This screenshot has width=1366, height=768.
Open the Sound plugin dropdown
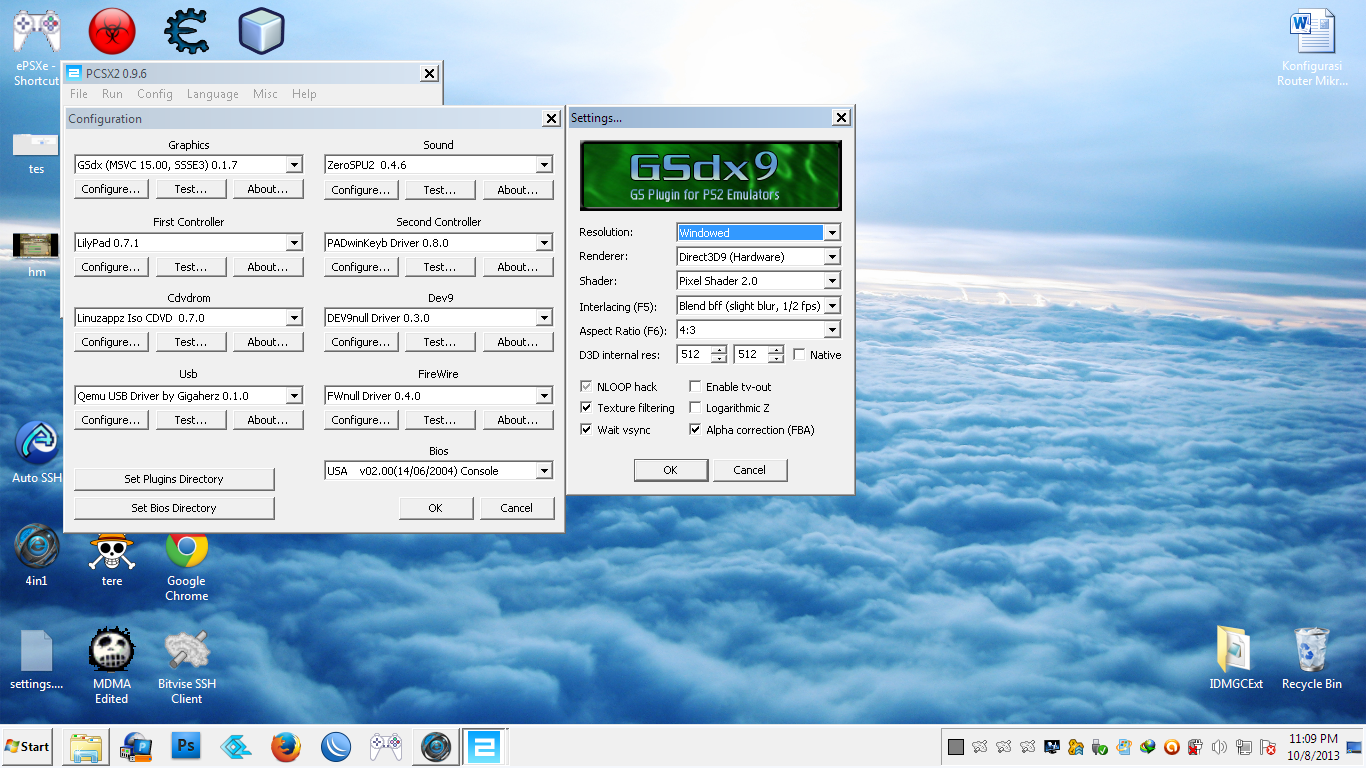coord(544,165)
